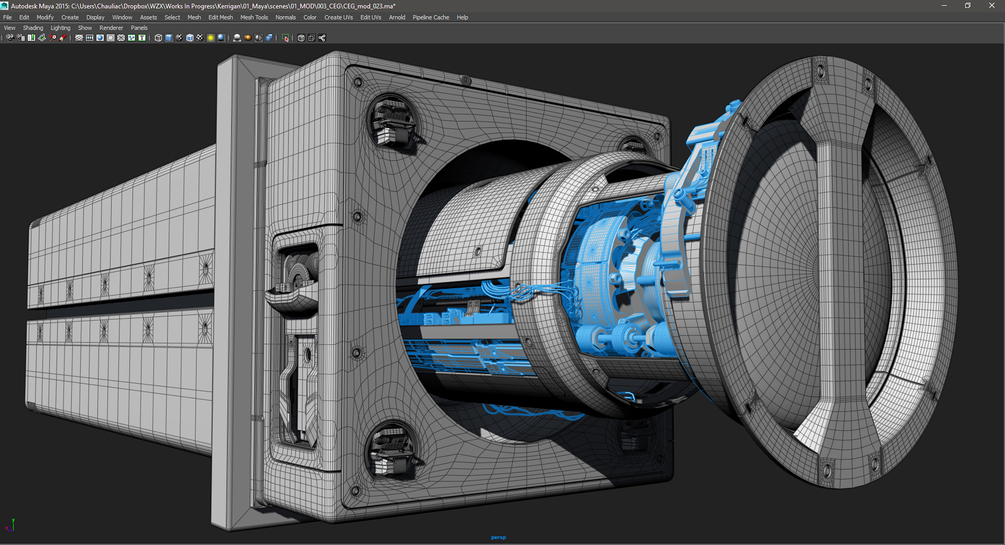Click the camera Bookmarks icon
This screenshot has width=1005, height=545.
[31, 38]
